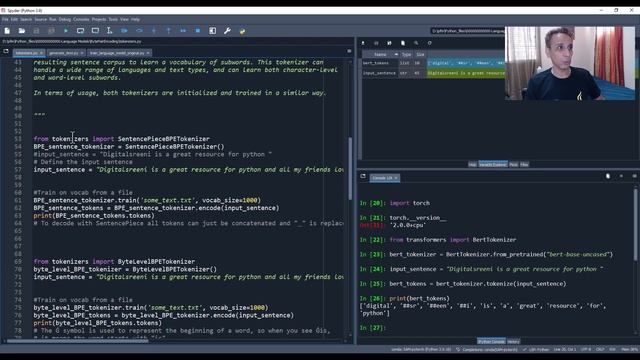Start debugging the file
This screenshot has width=640, height=360.
pos(124,31)
